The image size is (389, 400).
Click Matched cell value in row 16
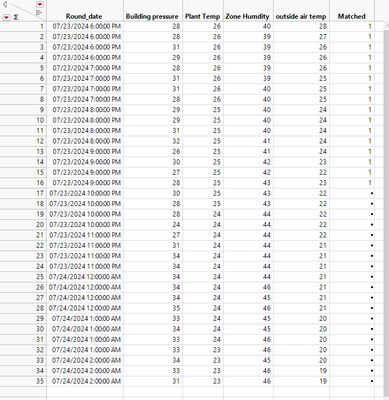[370, 183]
